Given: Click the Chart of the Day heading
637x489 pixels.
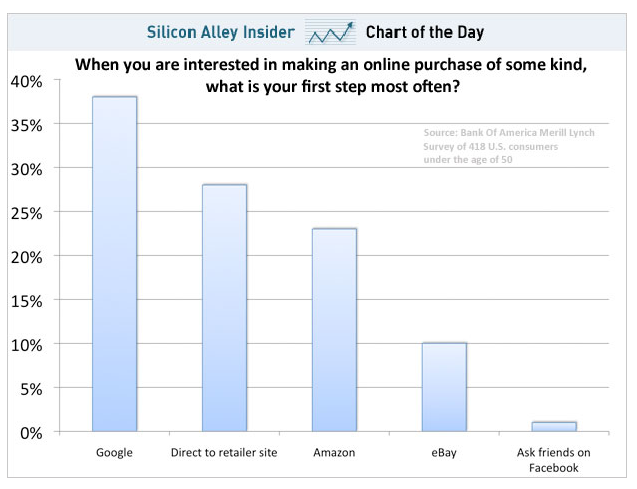Looking at the screenshot, I should (x=425, y=33).
